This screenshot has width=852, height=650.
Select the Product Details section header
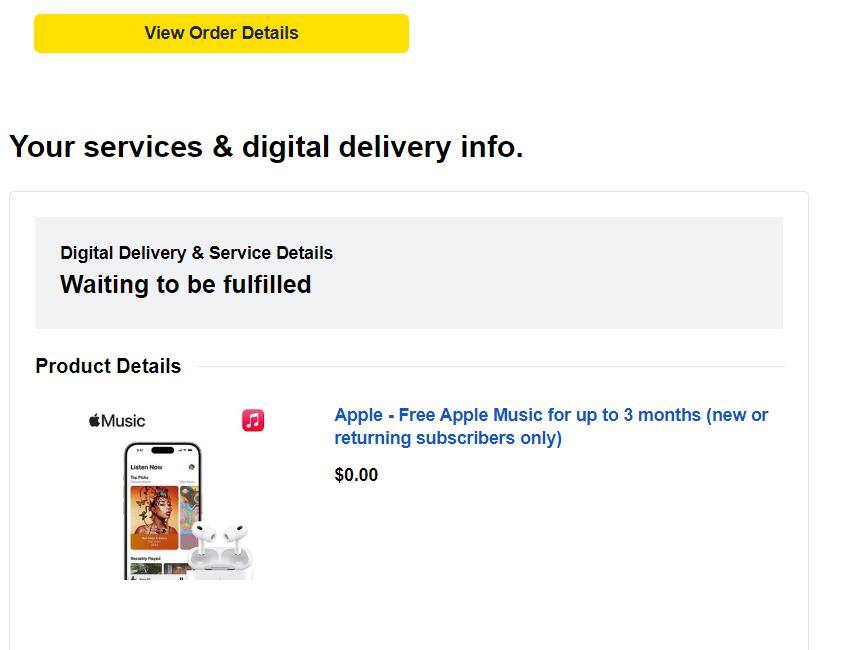108,366
